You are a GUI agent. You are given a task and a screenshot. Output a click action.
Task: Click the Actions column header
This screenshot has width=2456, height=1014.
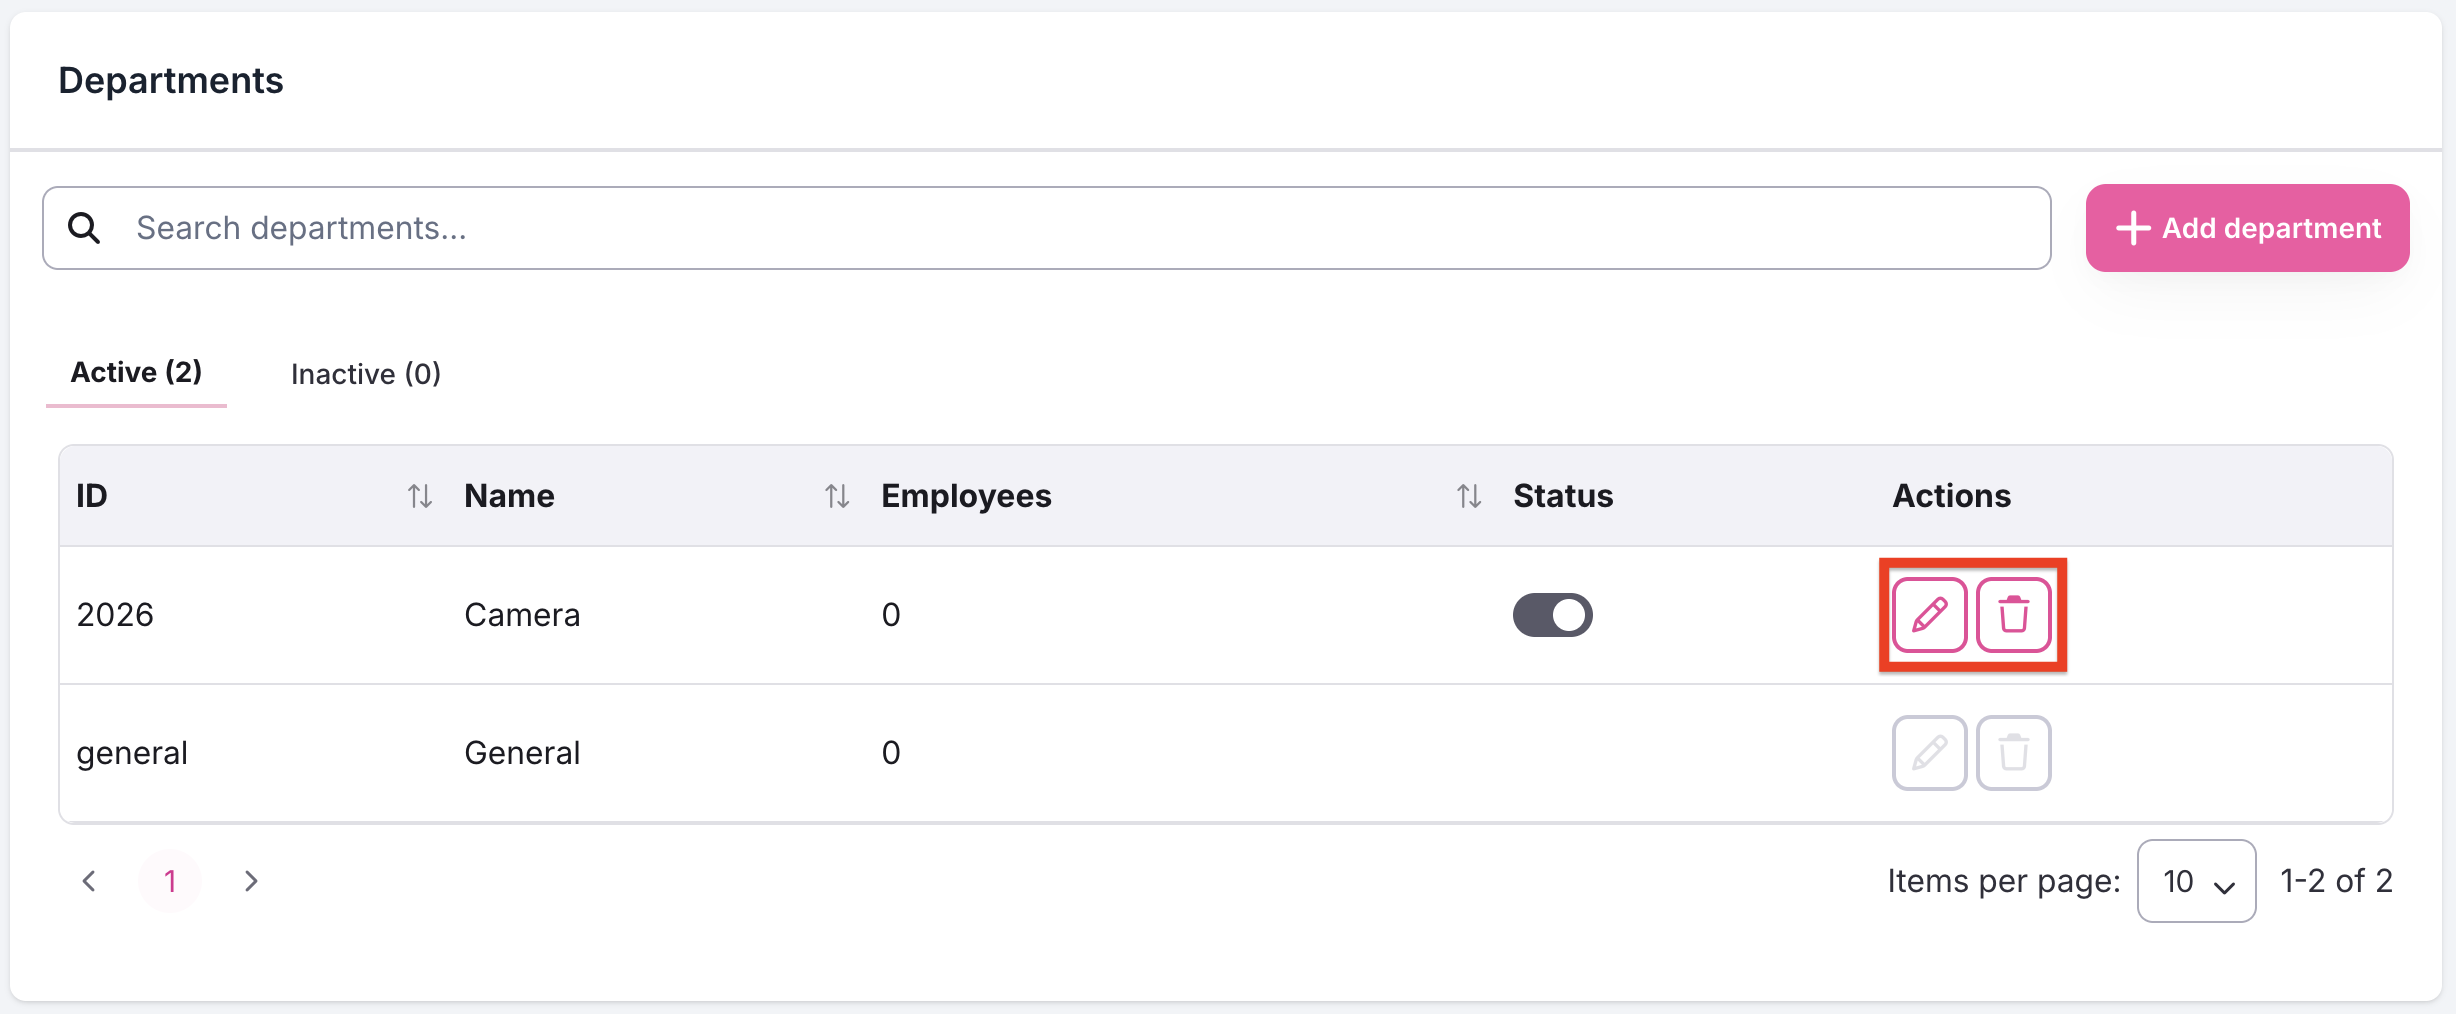(1951, 496)
